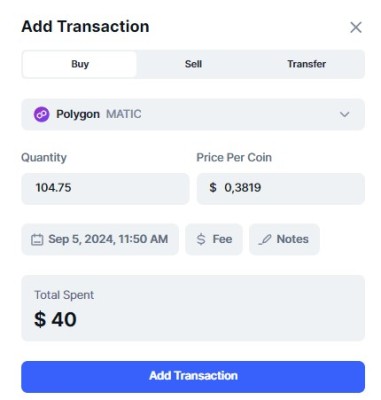
Task: Switch to the Buy tab
Action: (80, 64)
